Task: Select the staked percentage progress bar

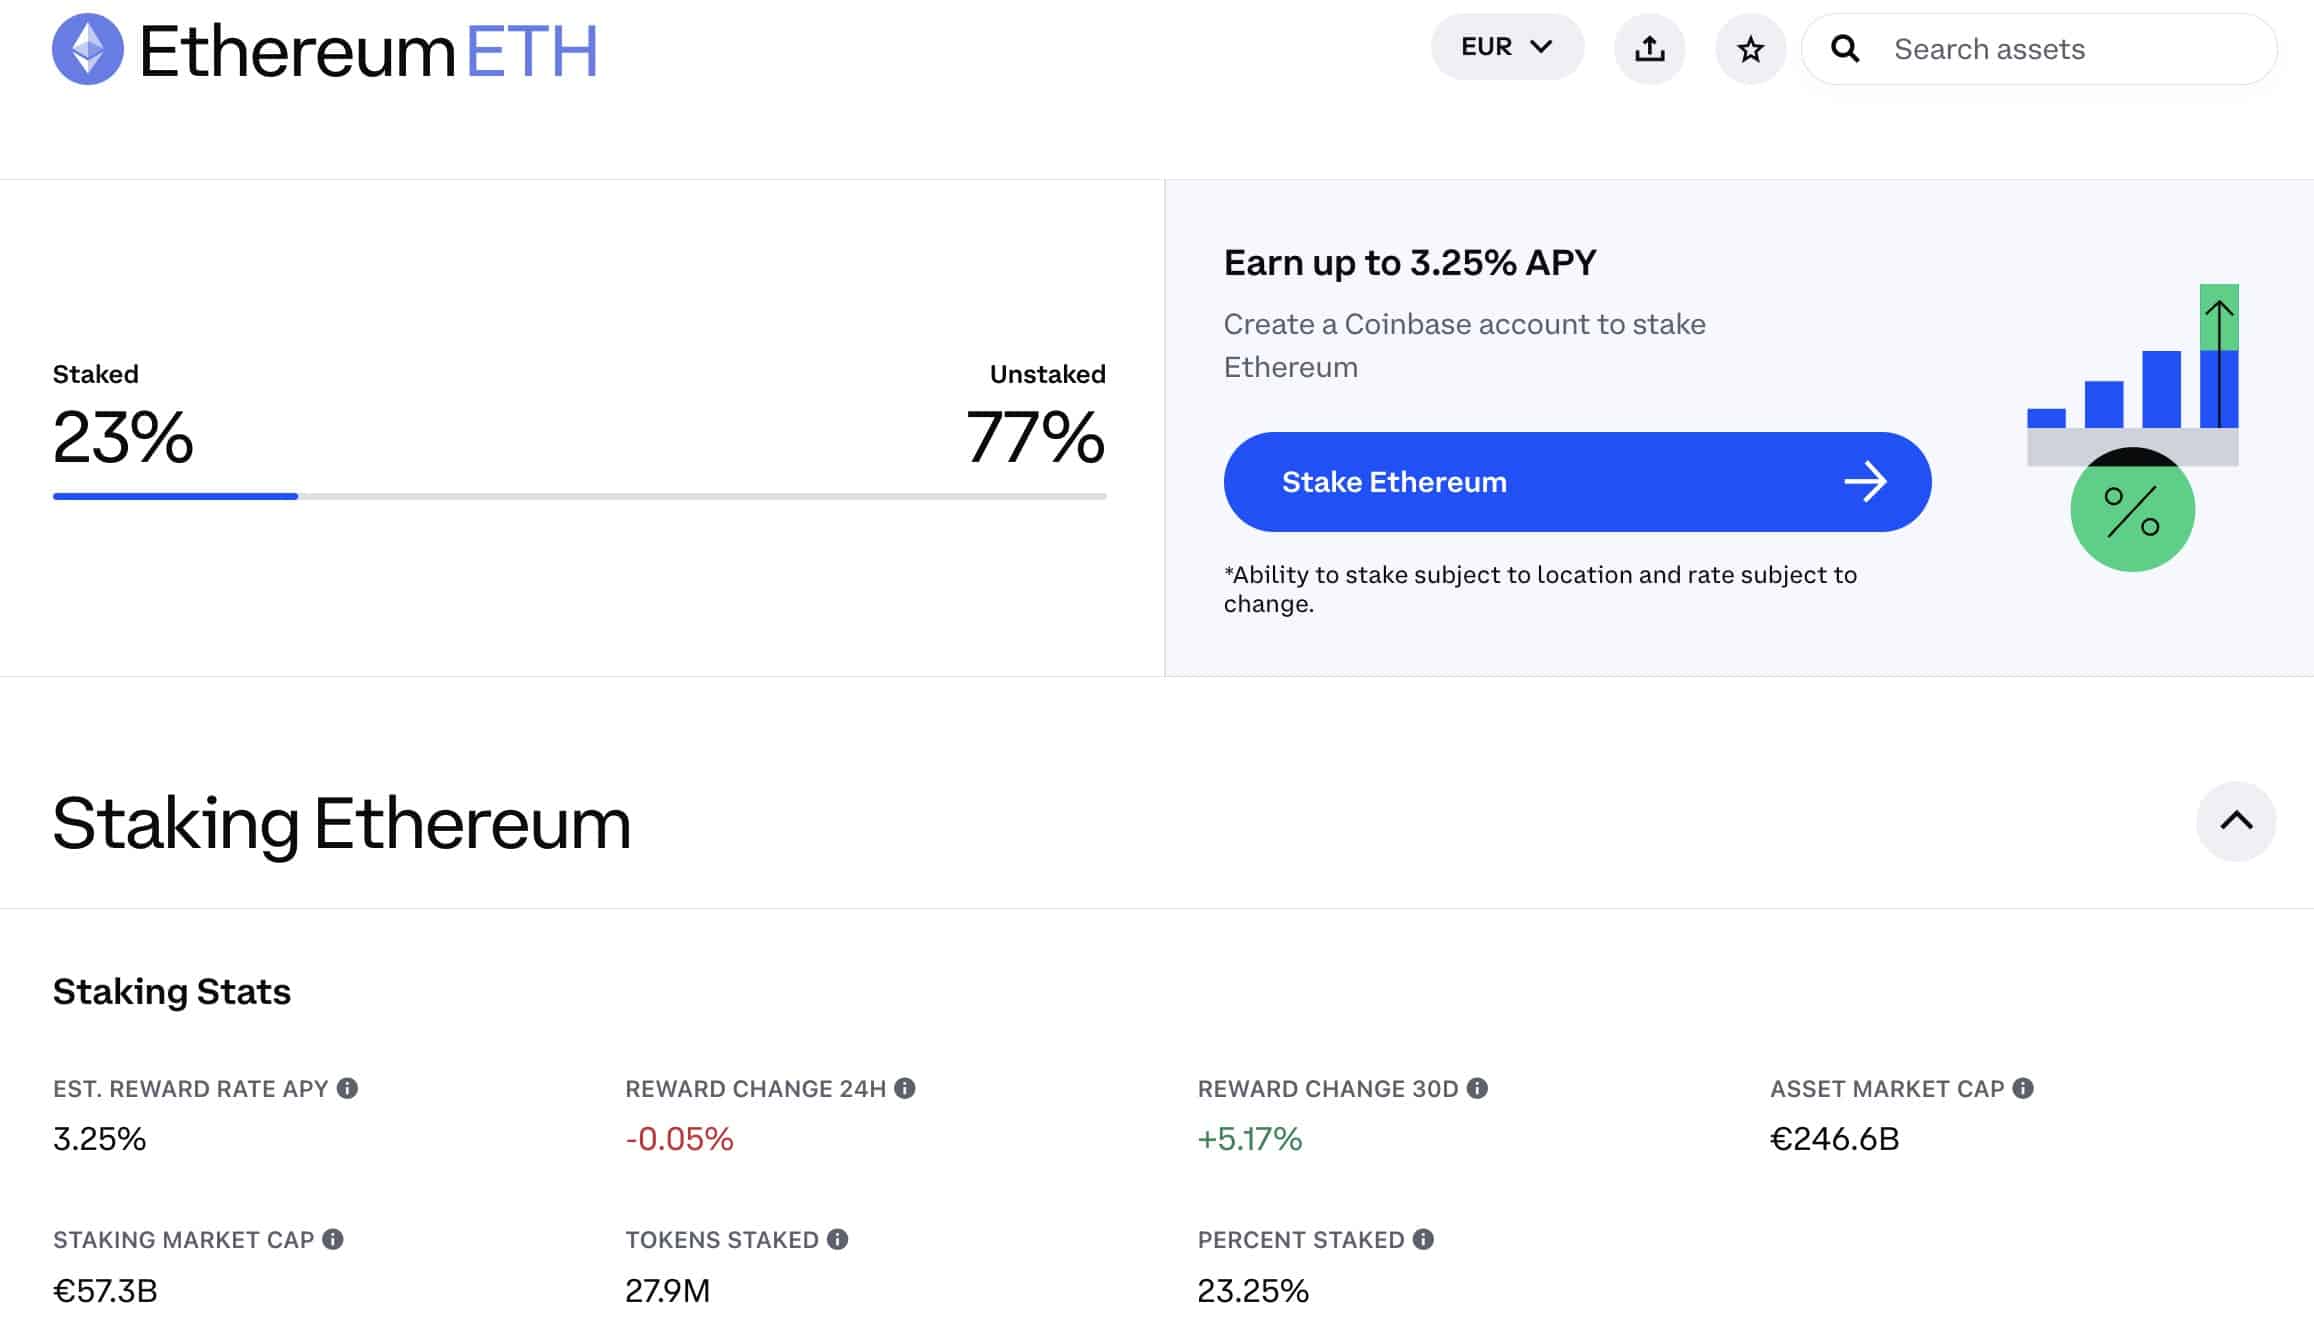Action: click(580, 494)
